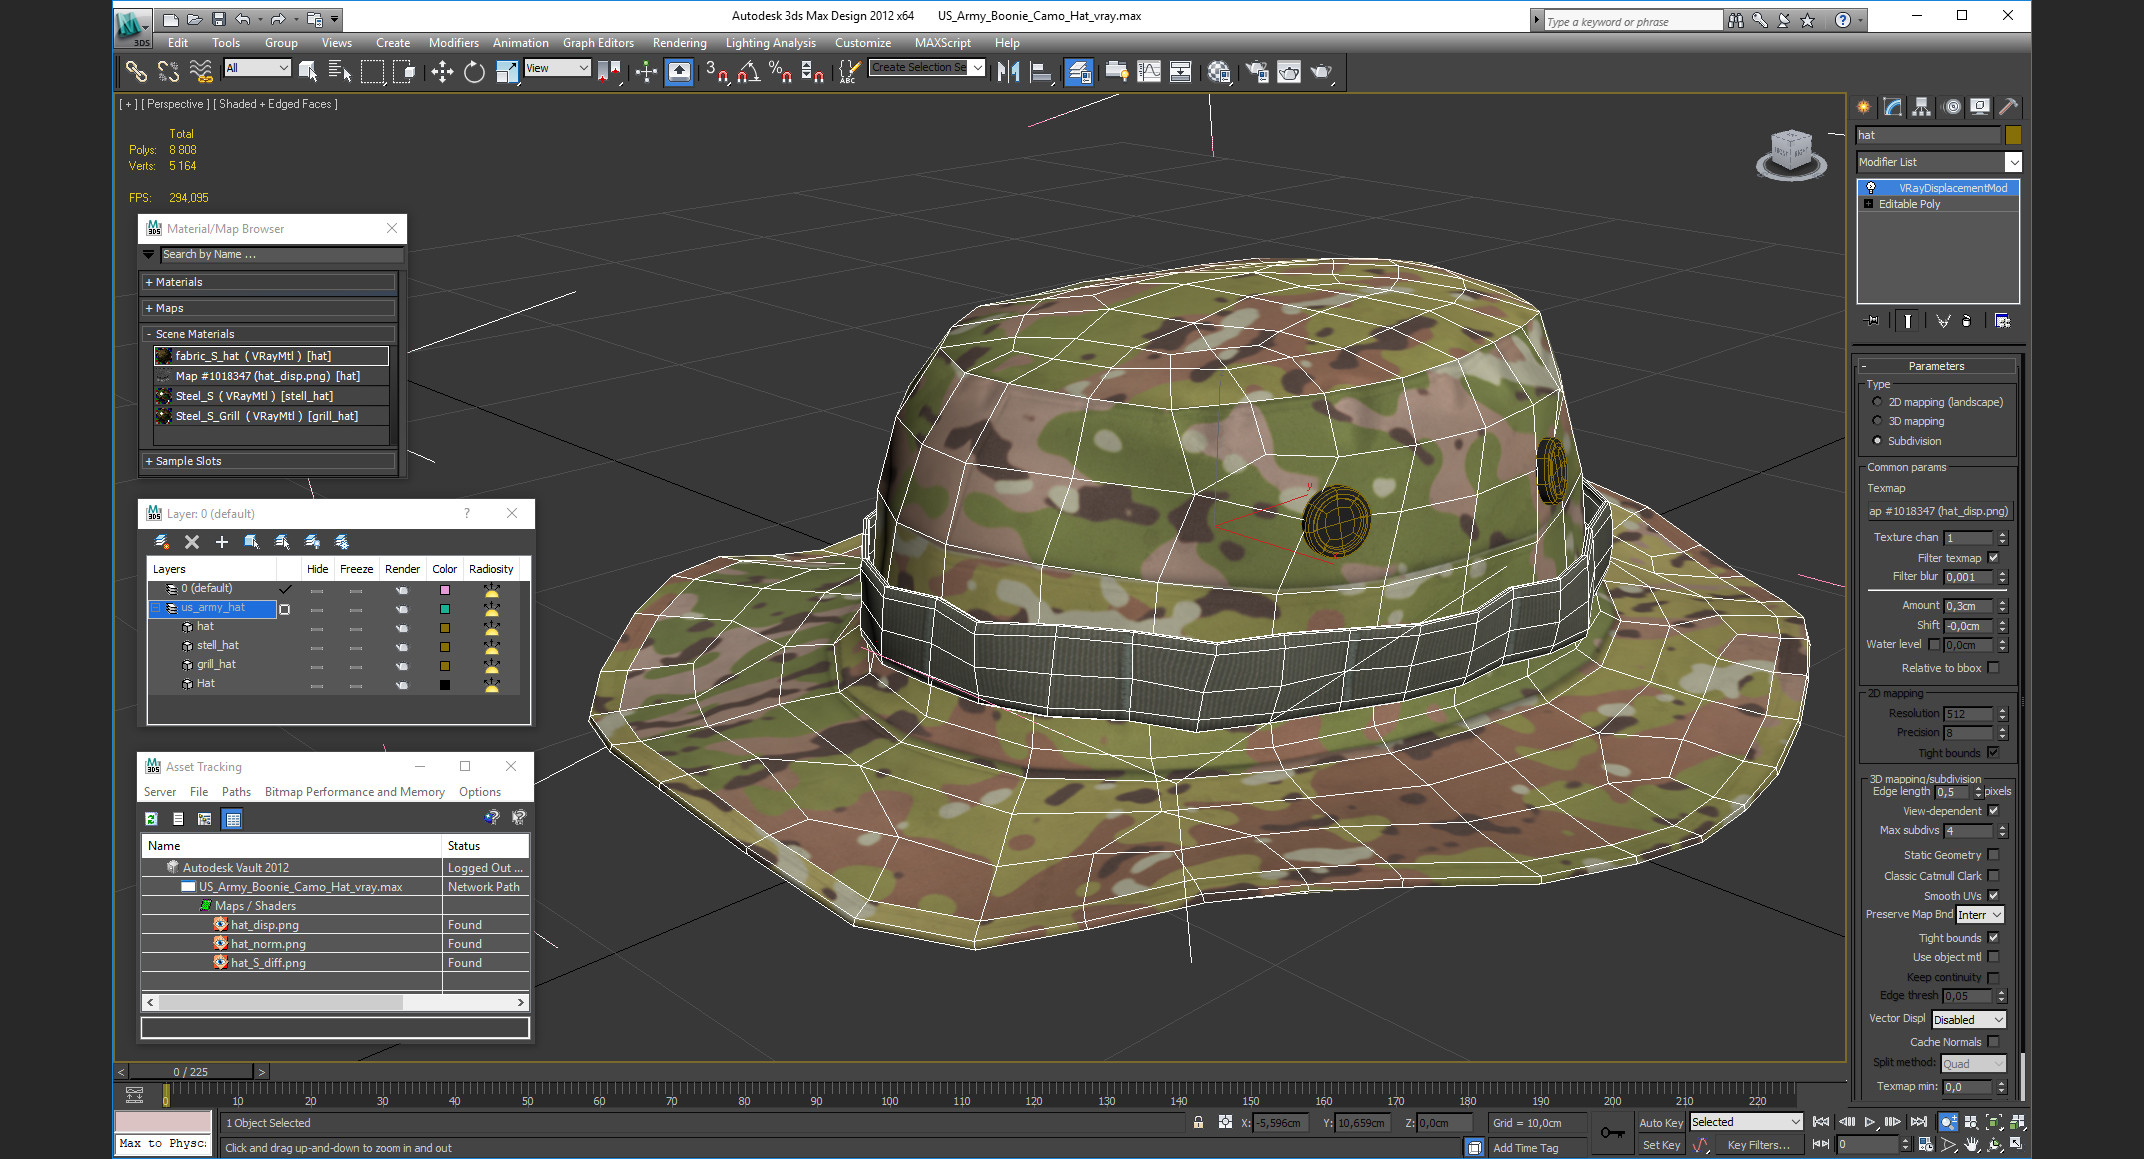Image resolution: width=2144 pixels, height=1159 pixels.
Task: Play the animation
Action: 1869,1123
